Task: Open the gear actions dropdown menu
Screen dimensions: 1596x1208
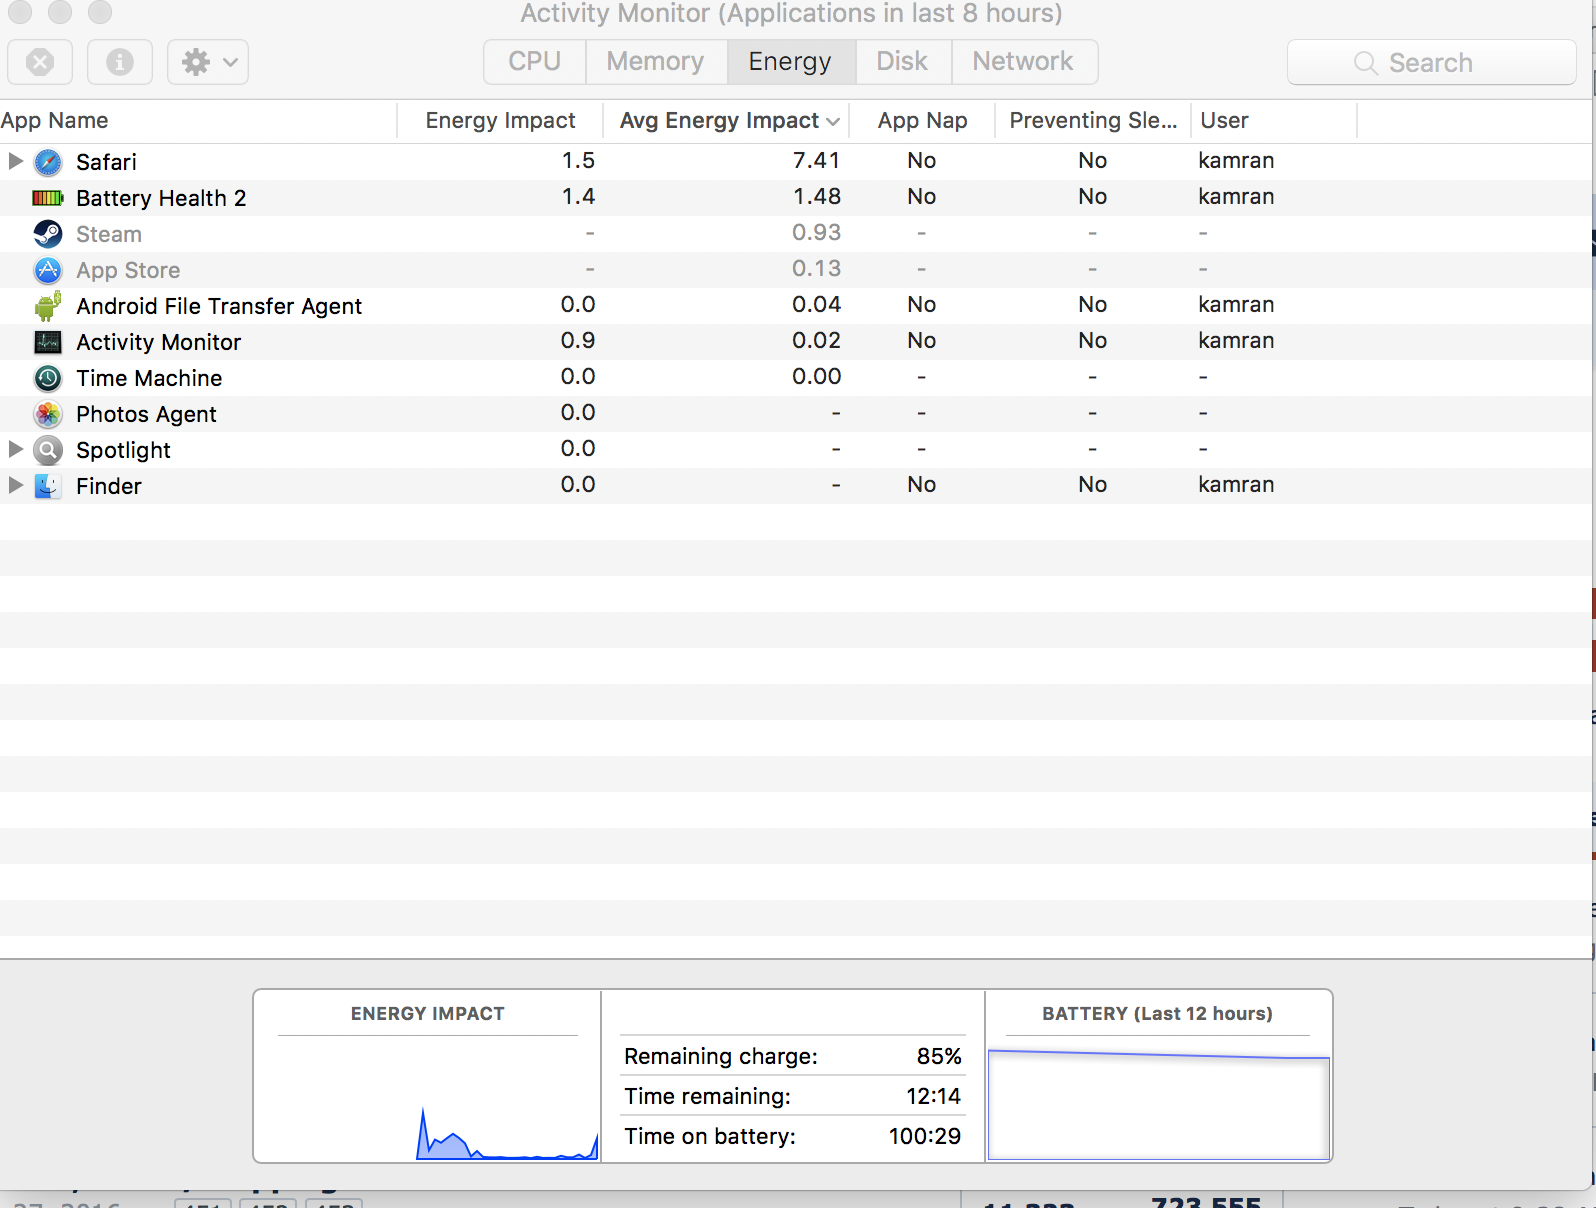Action: [208, 62]
